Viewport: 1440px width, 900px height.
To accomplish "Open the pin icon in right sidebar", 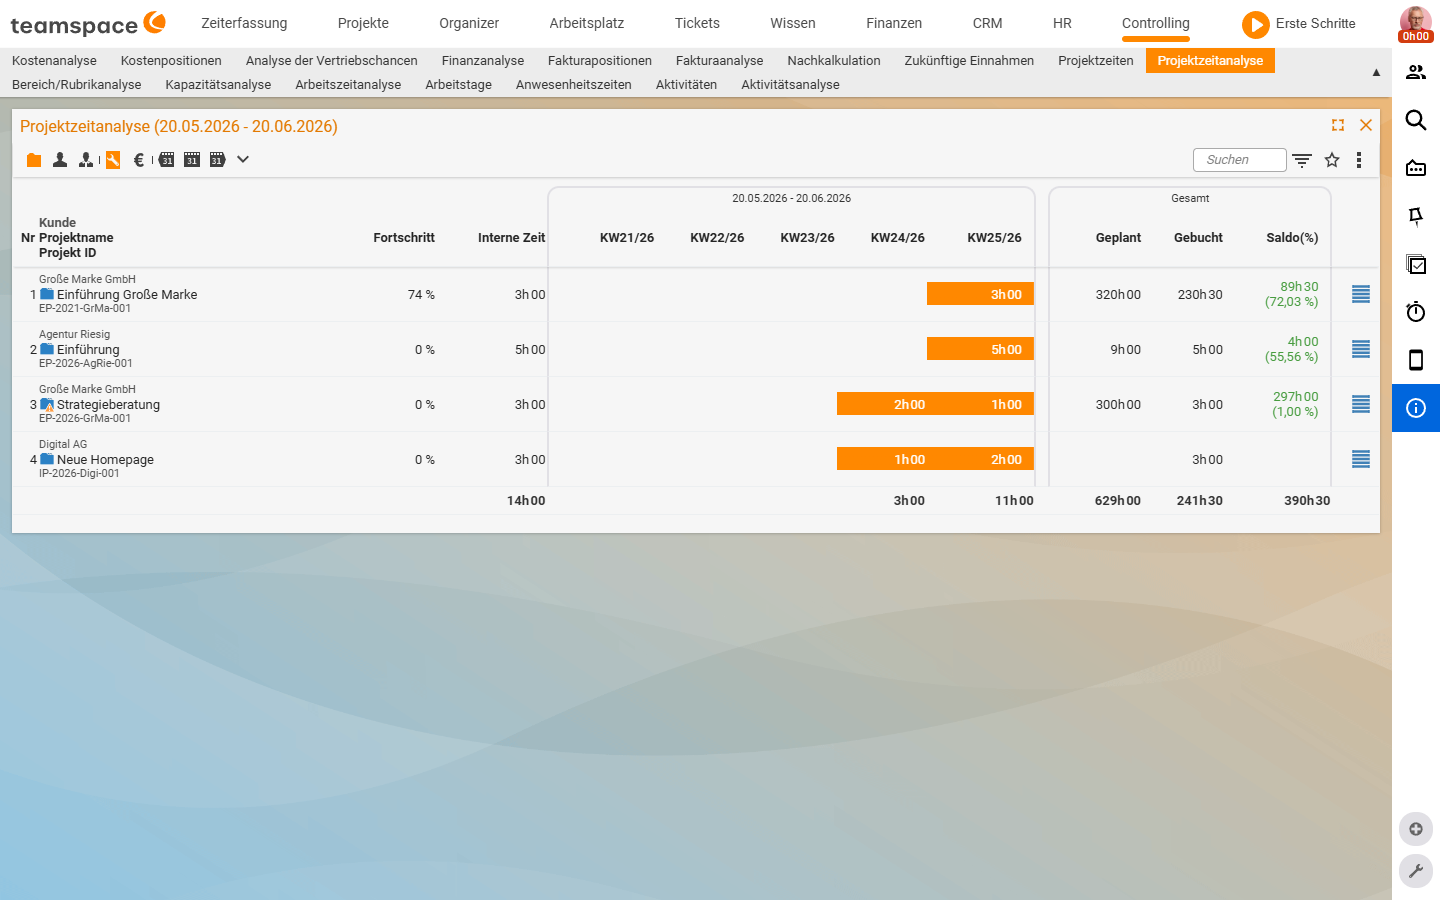I will (x=1416, y=216).
